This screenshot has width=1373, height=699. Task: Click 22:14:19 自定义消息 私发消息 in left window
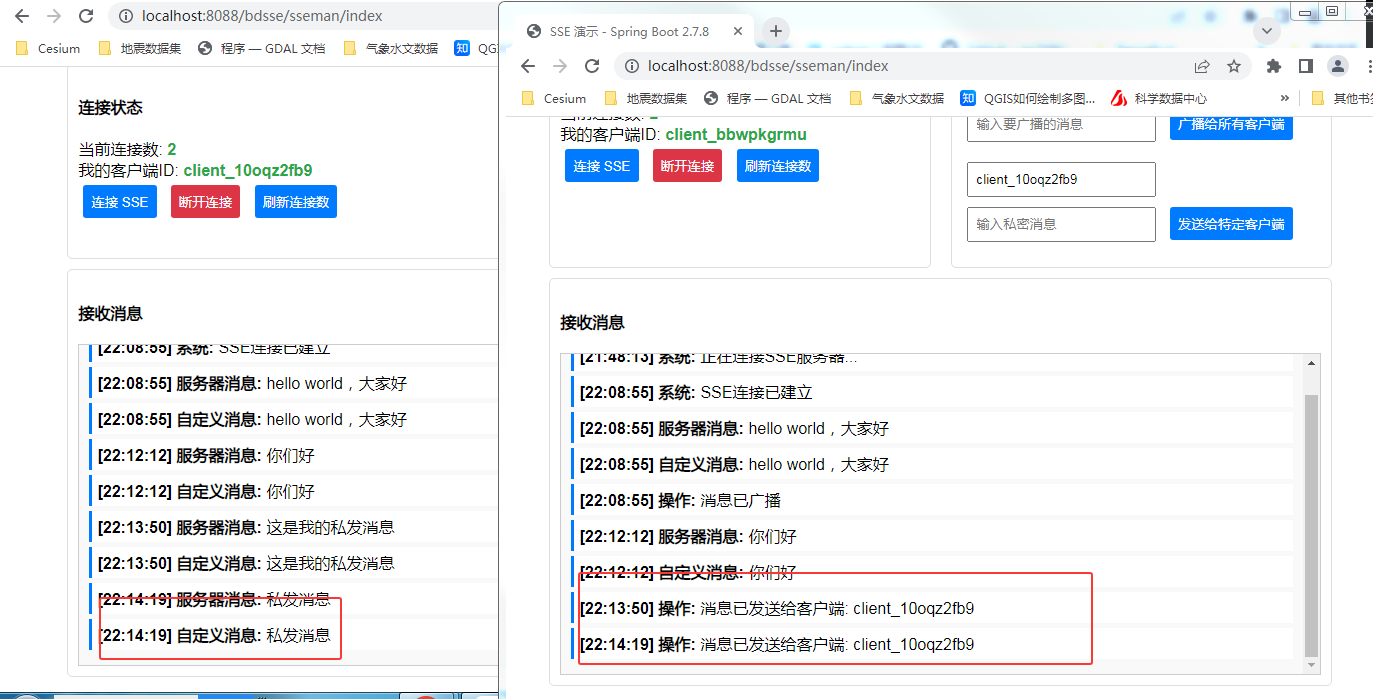(x=294, y=635)
